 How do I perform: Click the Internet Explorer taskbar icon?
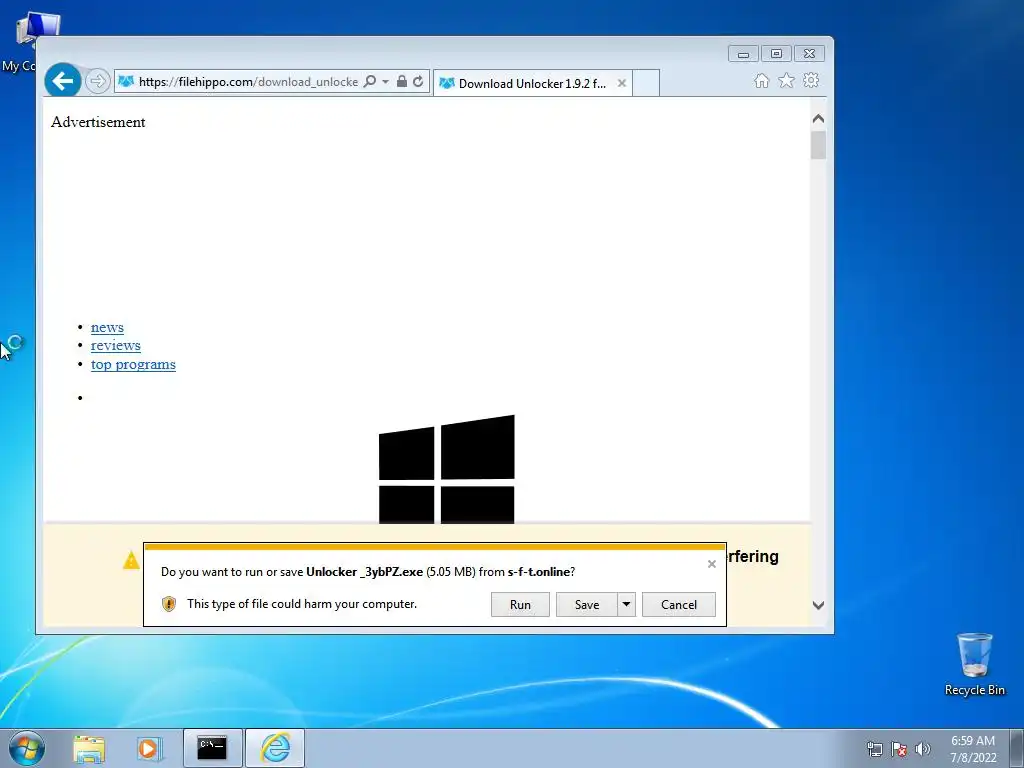pyautogui.click(x=275, y=748)
